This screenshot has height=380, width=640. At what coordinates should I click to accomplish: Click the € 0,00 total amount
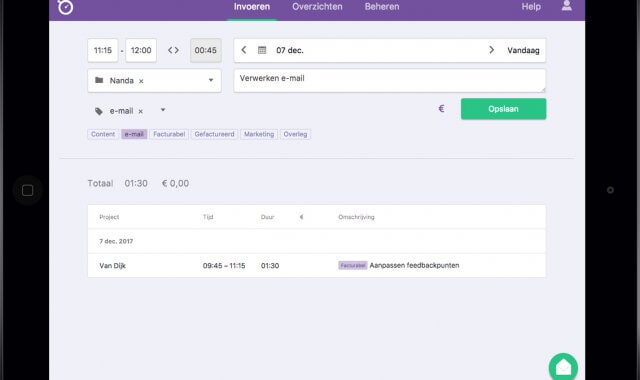(x=176, y=183)
